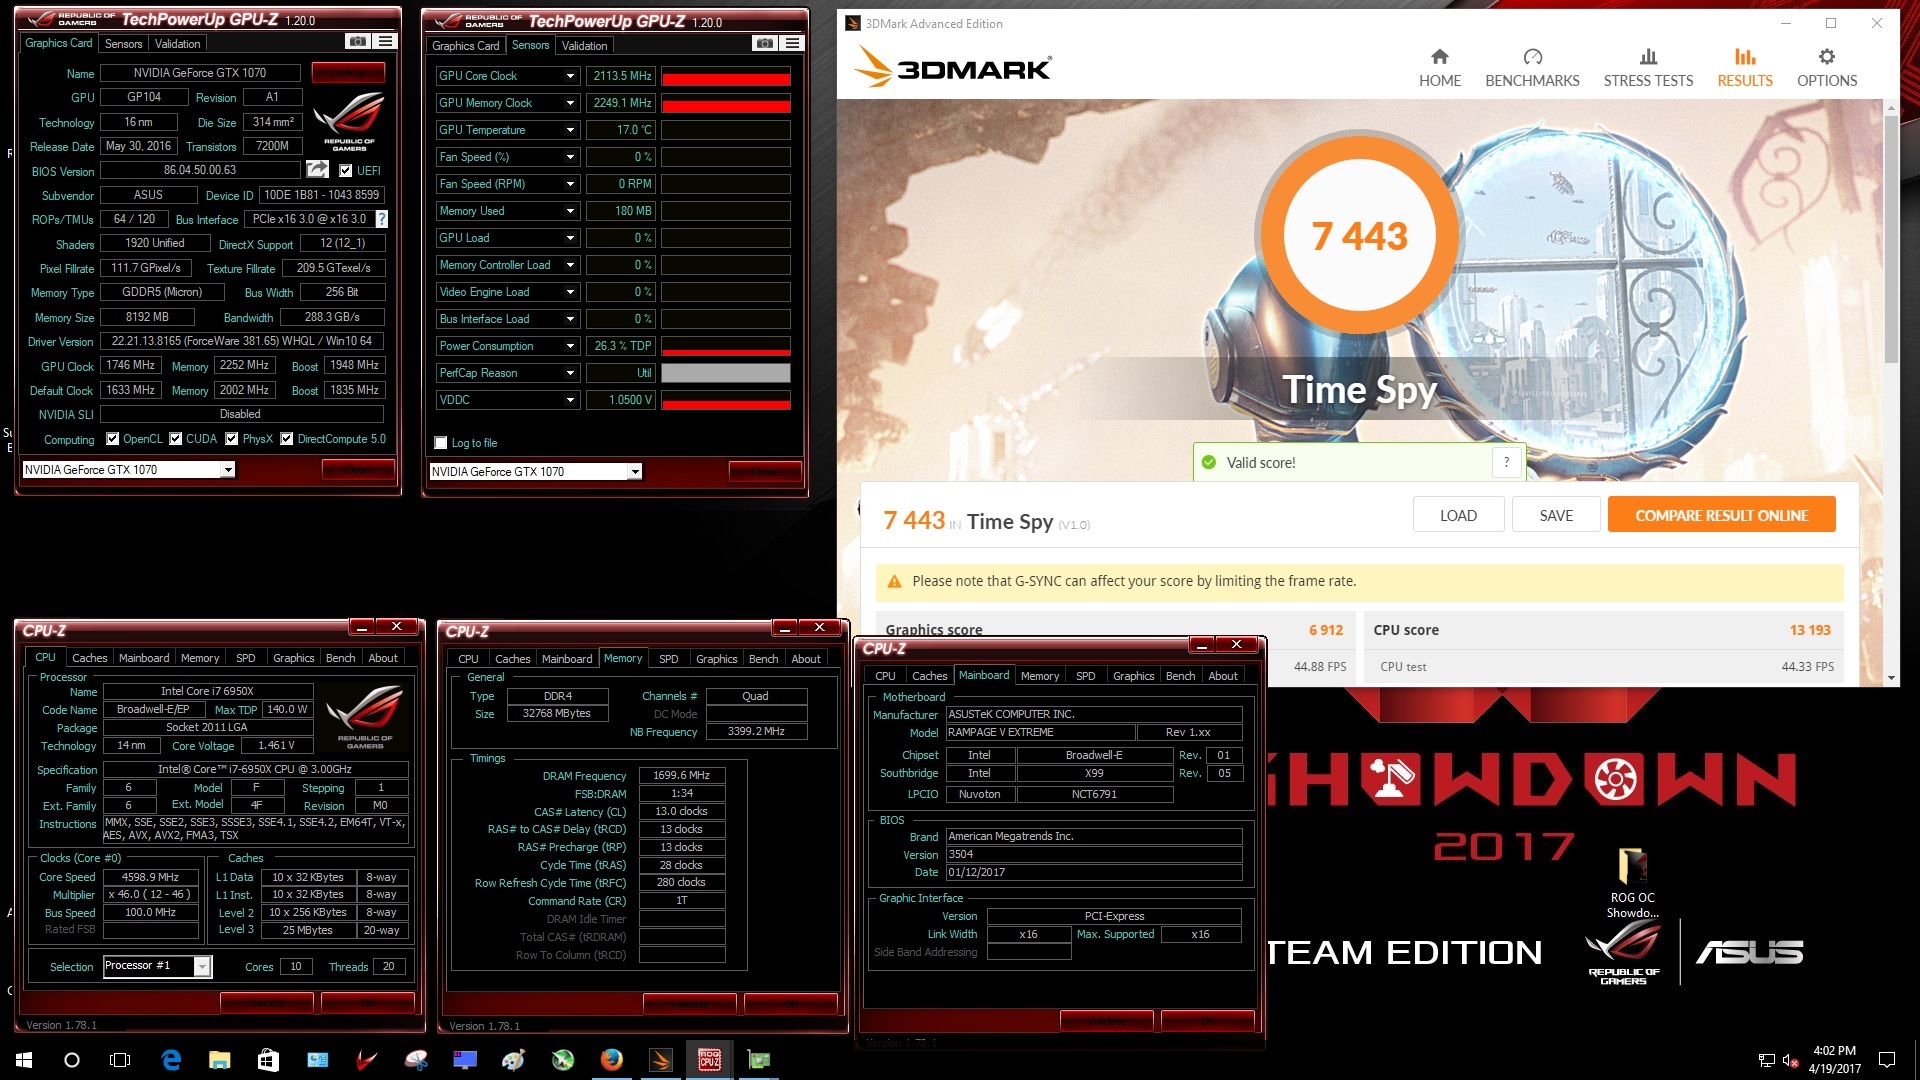Viewport: 1920px width, 1080px height.
Task: Click the Results bar icon in 3DMark
Action: pyautogui.click(x=1745, y=57)
